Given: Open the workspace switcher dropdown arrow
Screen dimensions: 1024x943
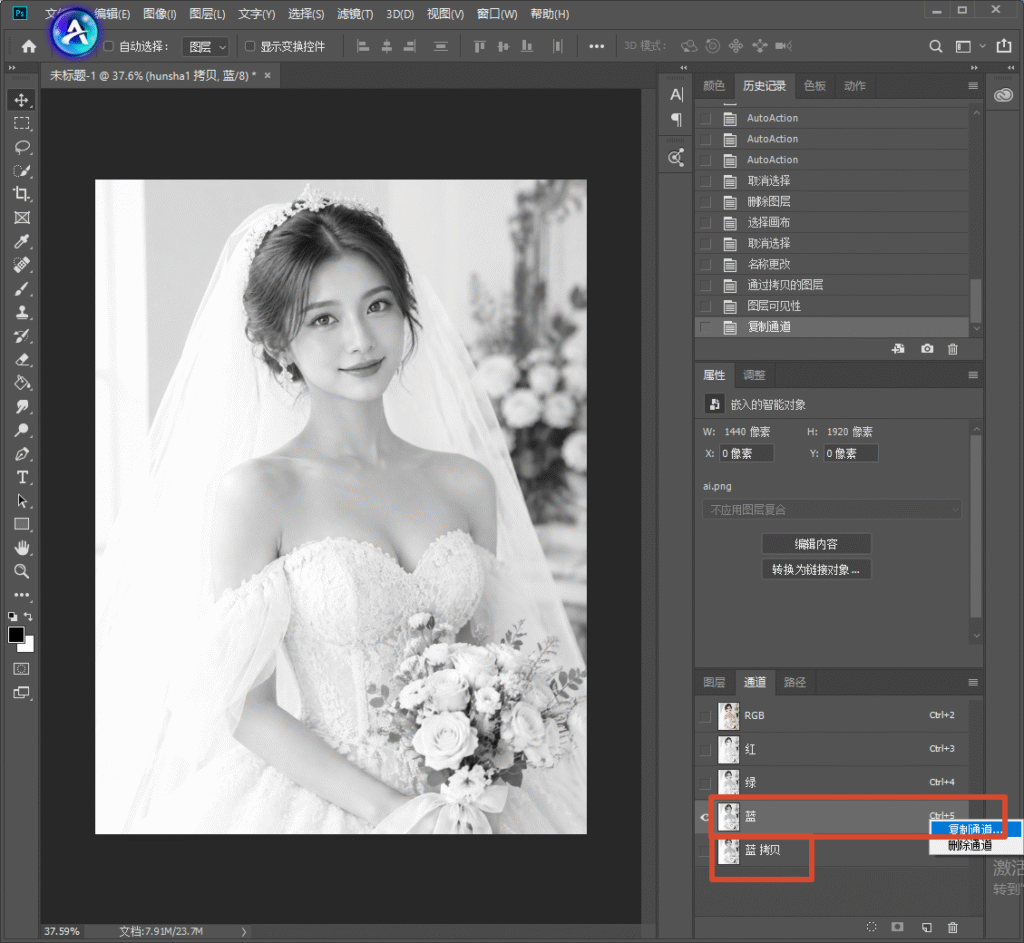Looking at the screenshot, I should coord(982,46).
